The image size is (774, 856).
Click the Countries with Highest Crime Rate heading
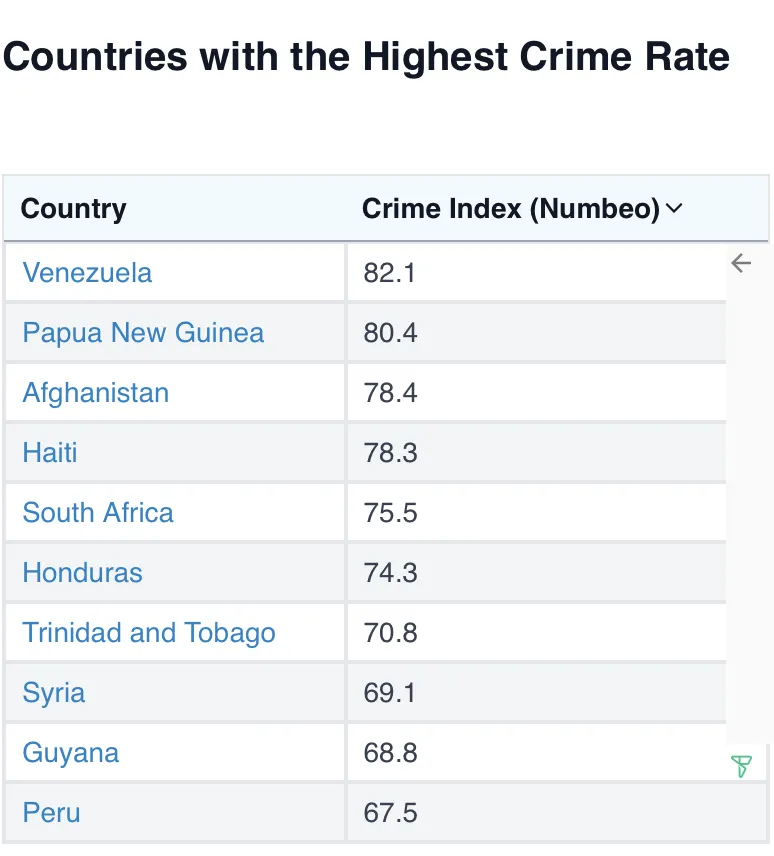(x=366, y=57)
